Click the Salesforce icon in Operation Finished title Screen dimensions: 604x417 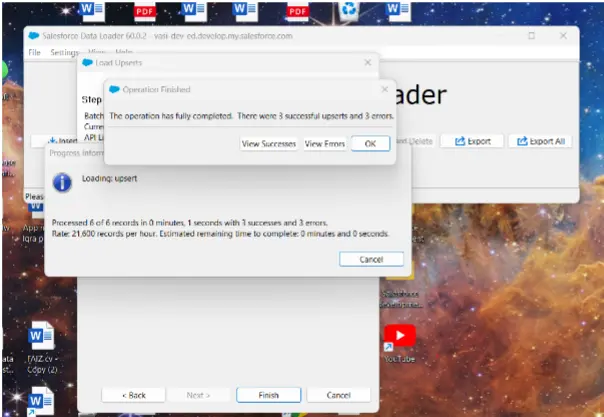click(x=114, y=89)
